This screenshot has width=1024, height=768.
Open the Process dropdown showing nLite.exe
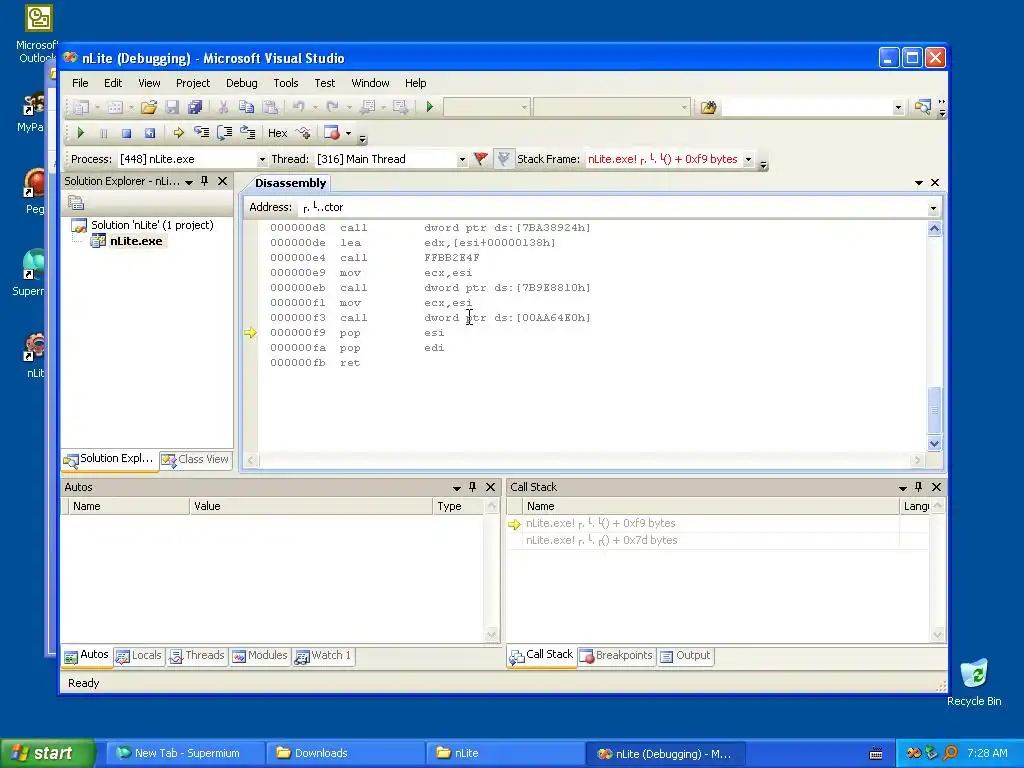click(262, 159)
